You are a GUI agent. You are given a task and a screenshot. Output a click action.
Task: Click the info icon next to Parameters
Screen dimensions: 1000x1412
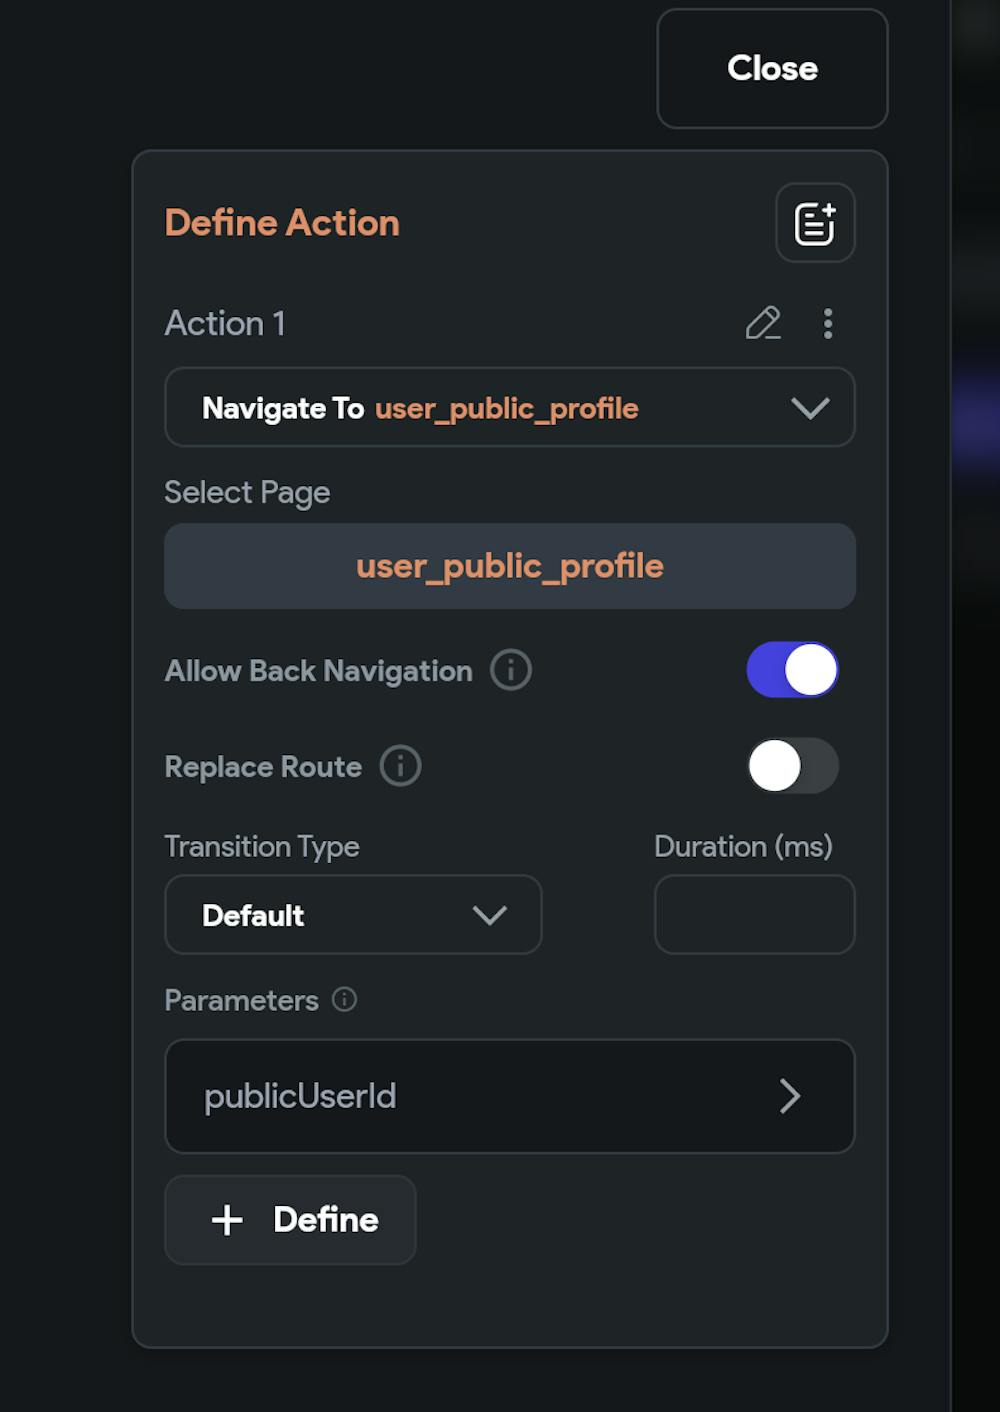coord(344,1000)
